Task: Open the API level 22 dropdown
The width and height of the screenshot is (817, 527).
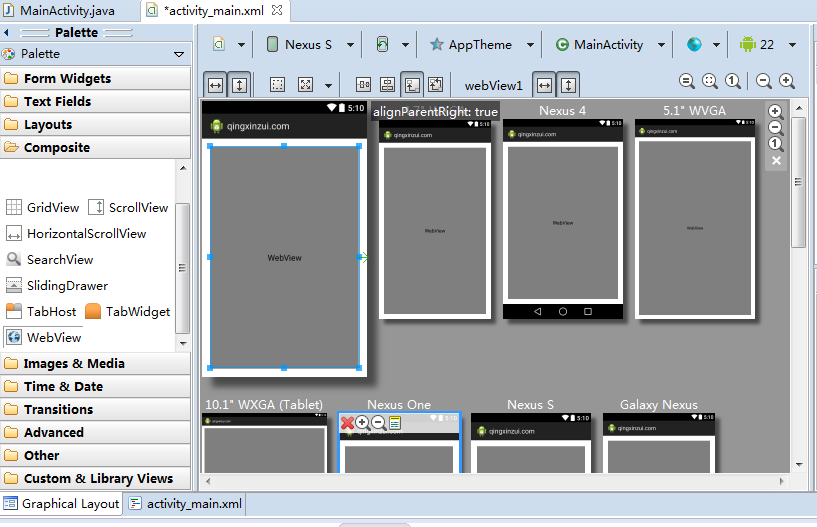Action: click(x=768, y=45)
